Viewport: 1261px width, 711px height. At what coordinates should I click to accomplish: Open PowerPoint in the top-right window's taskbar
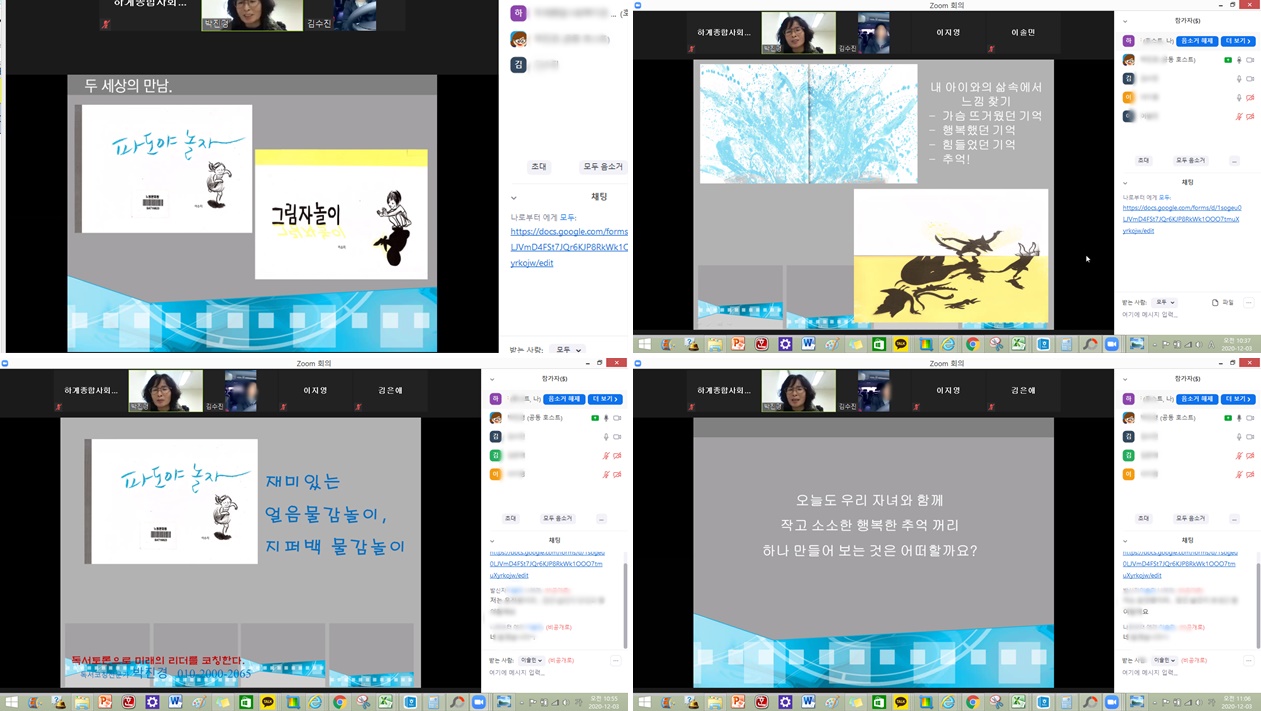[738, 344]
